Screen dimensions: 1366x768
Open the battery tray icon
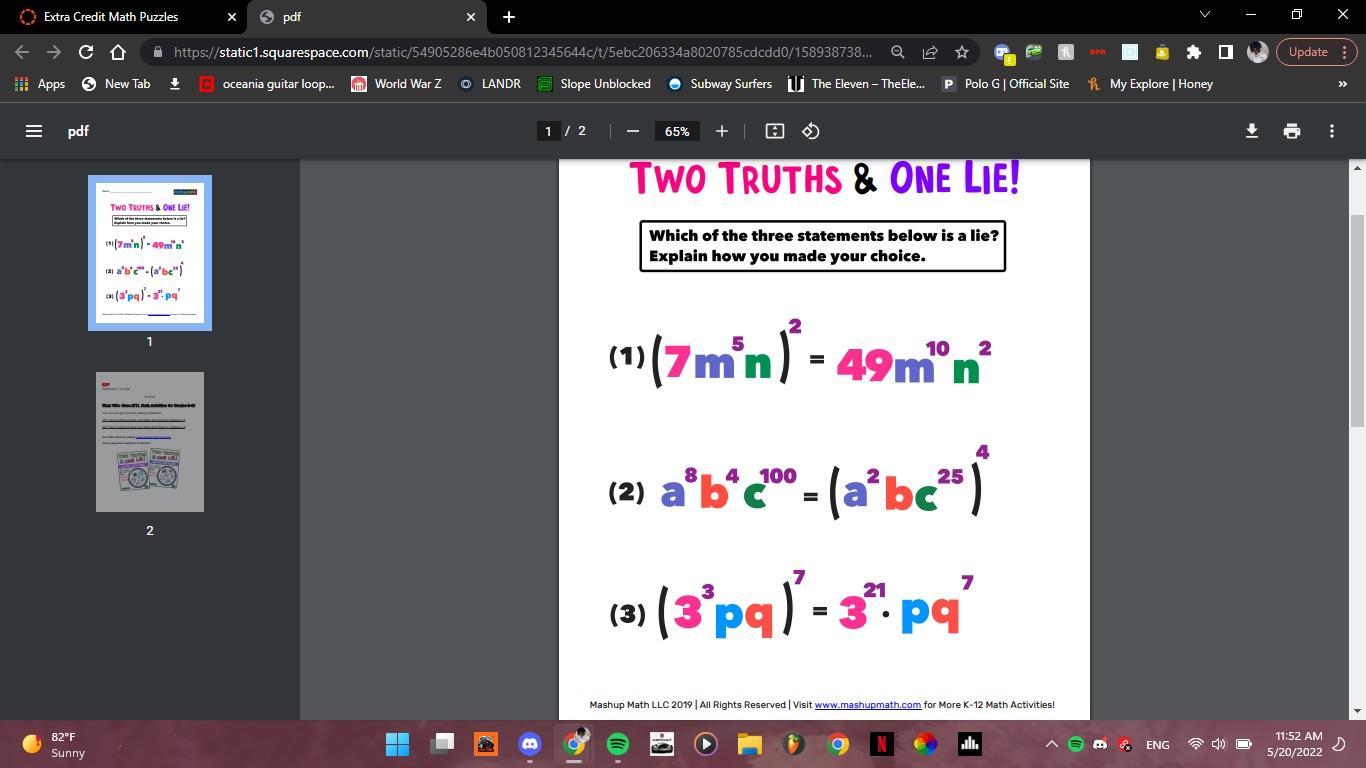tap(1244, 744)
